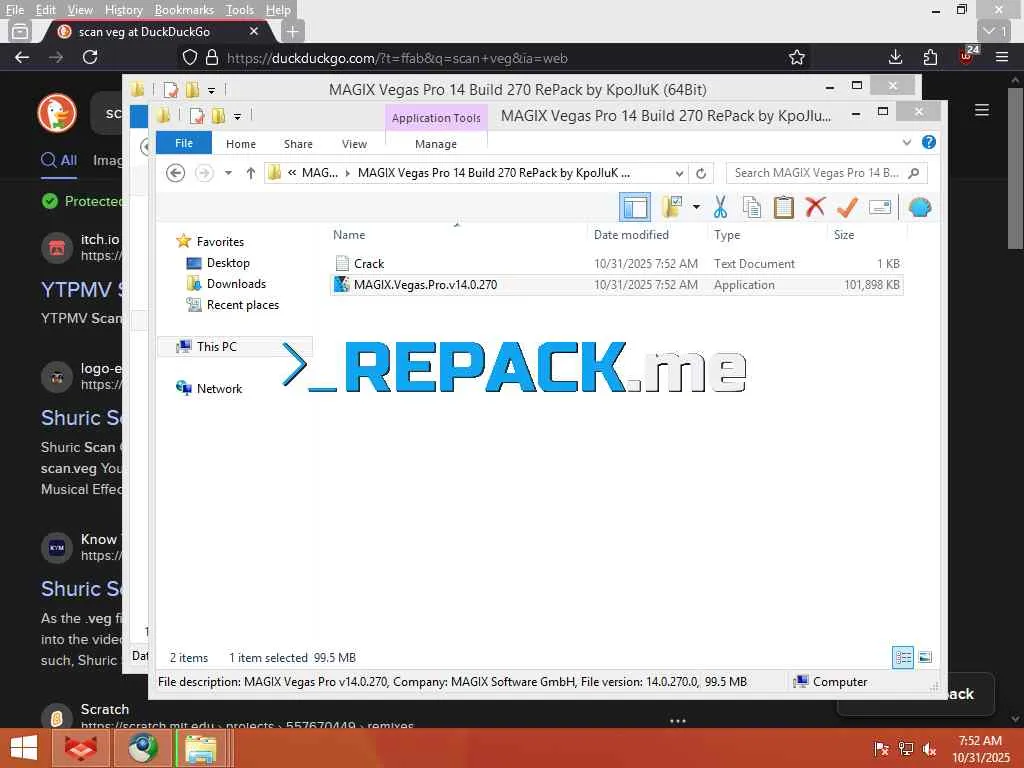Viewport: 1024px width, 768px height.
Task: Open the Firefox Downloads panel icon
Action: tap(895, 57)
